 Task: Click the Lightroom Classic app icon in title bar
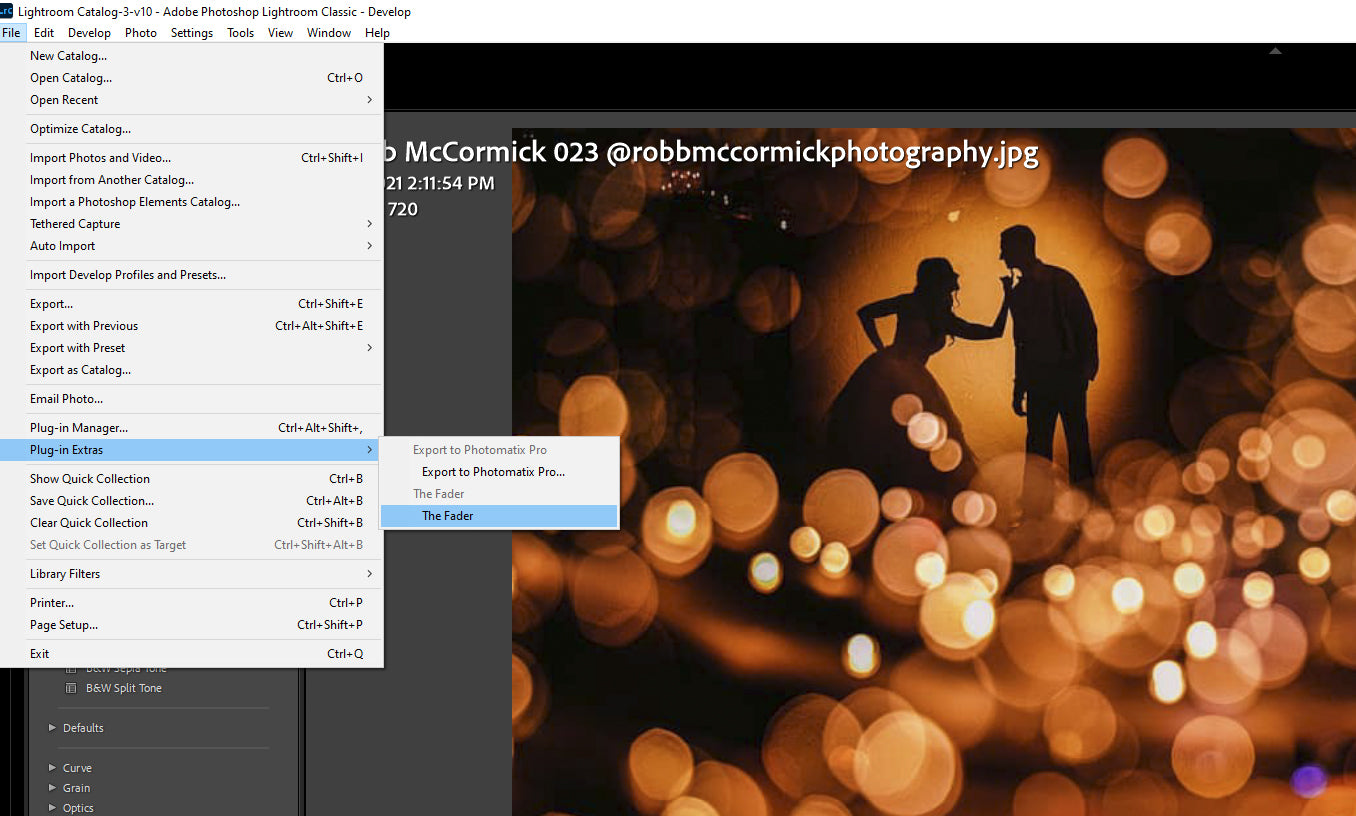(x=6, y=11)
